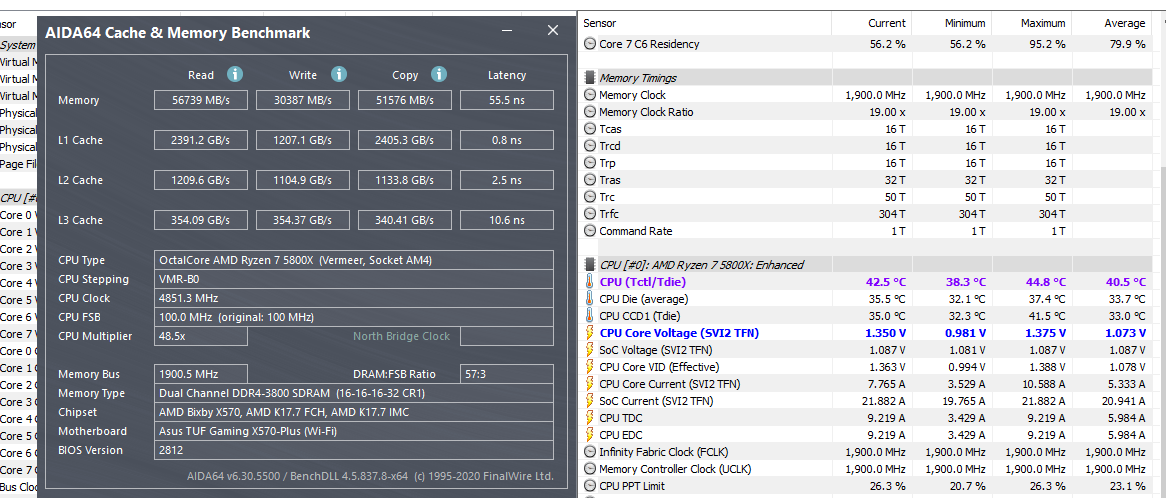Click the Trcd row icon
1166x498 pixels.
coord(590,146)
